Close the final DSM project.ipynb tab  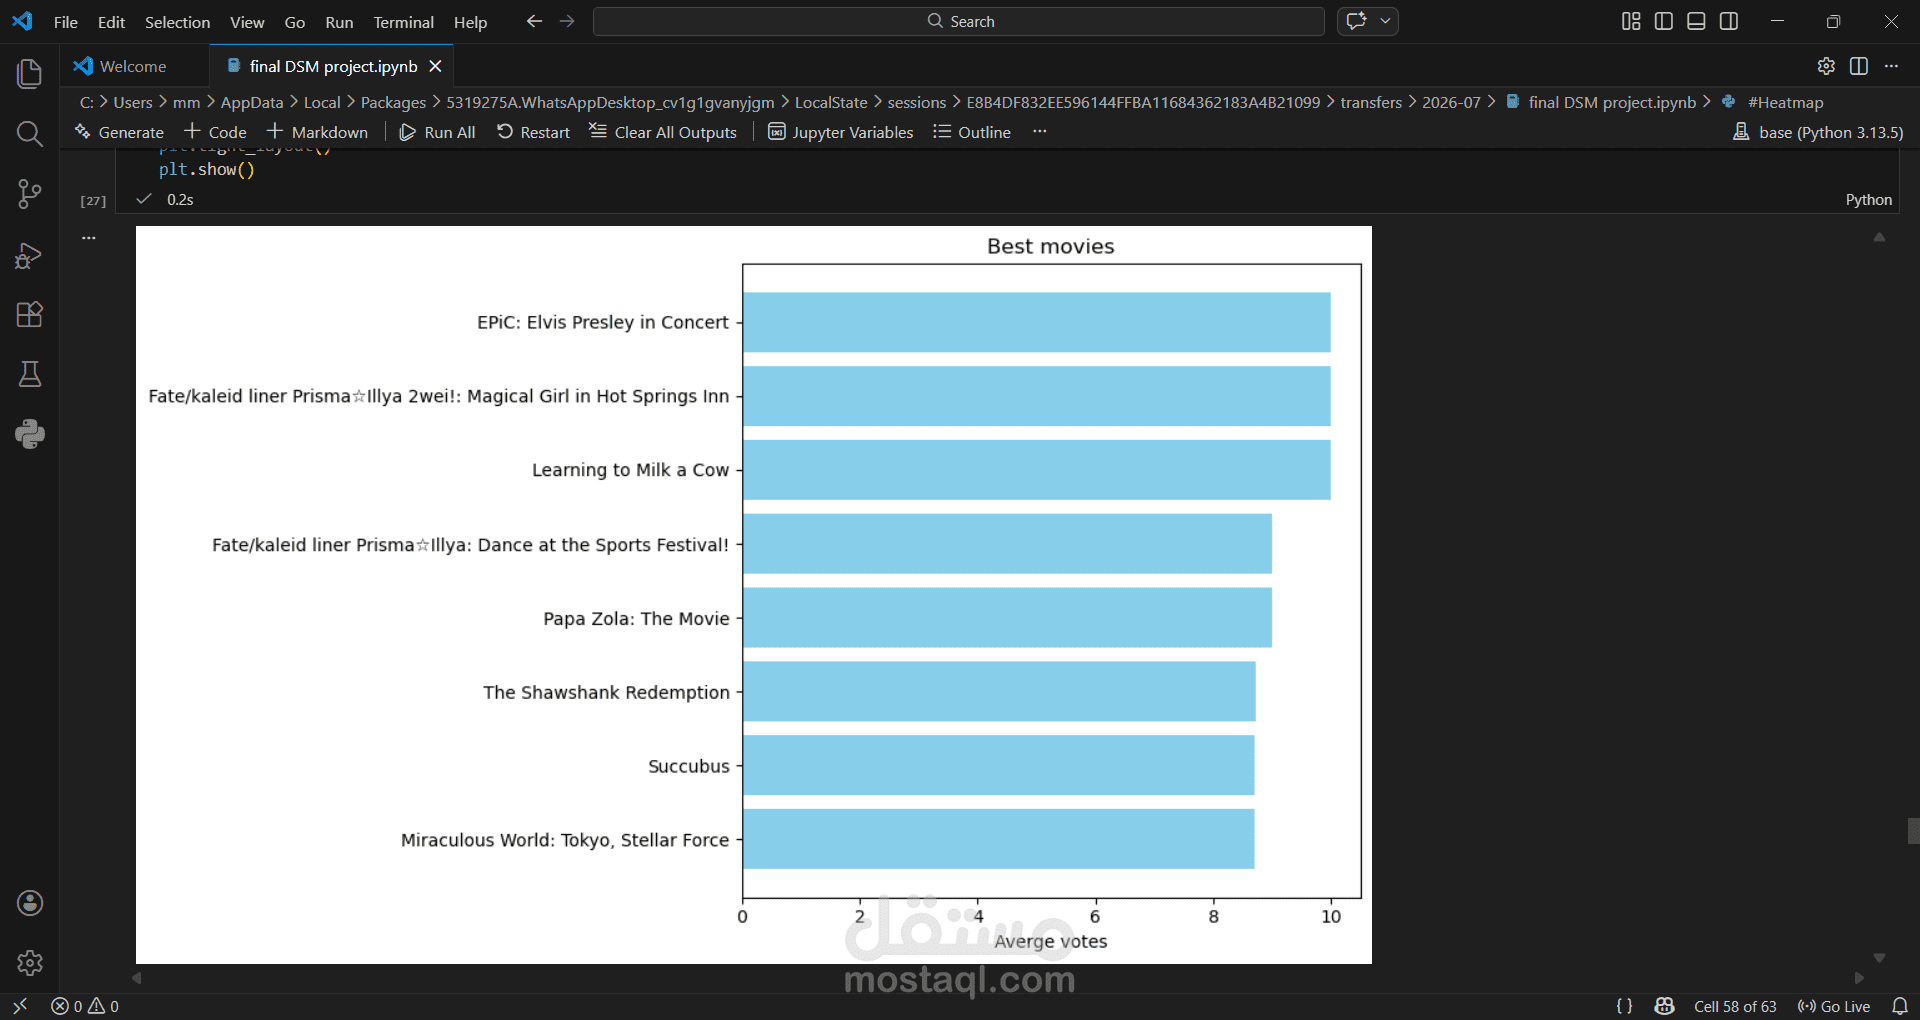click(435, 66)
